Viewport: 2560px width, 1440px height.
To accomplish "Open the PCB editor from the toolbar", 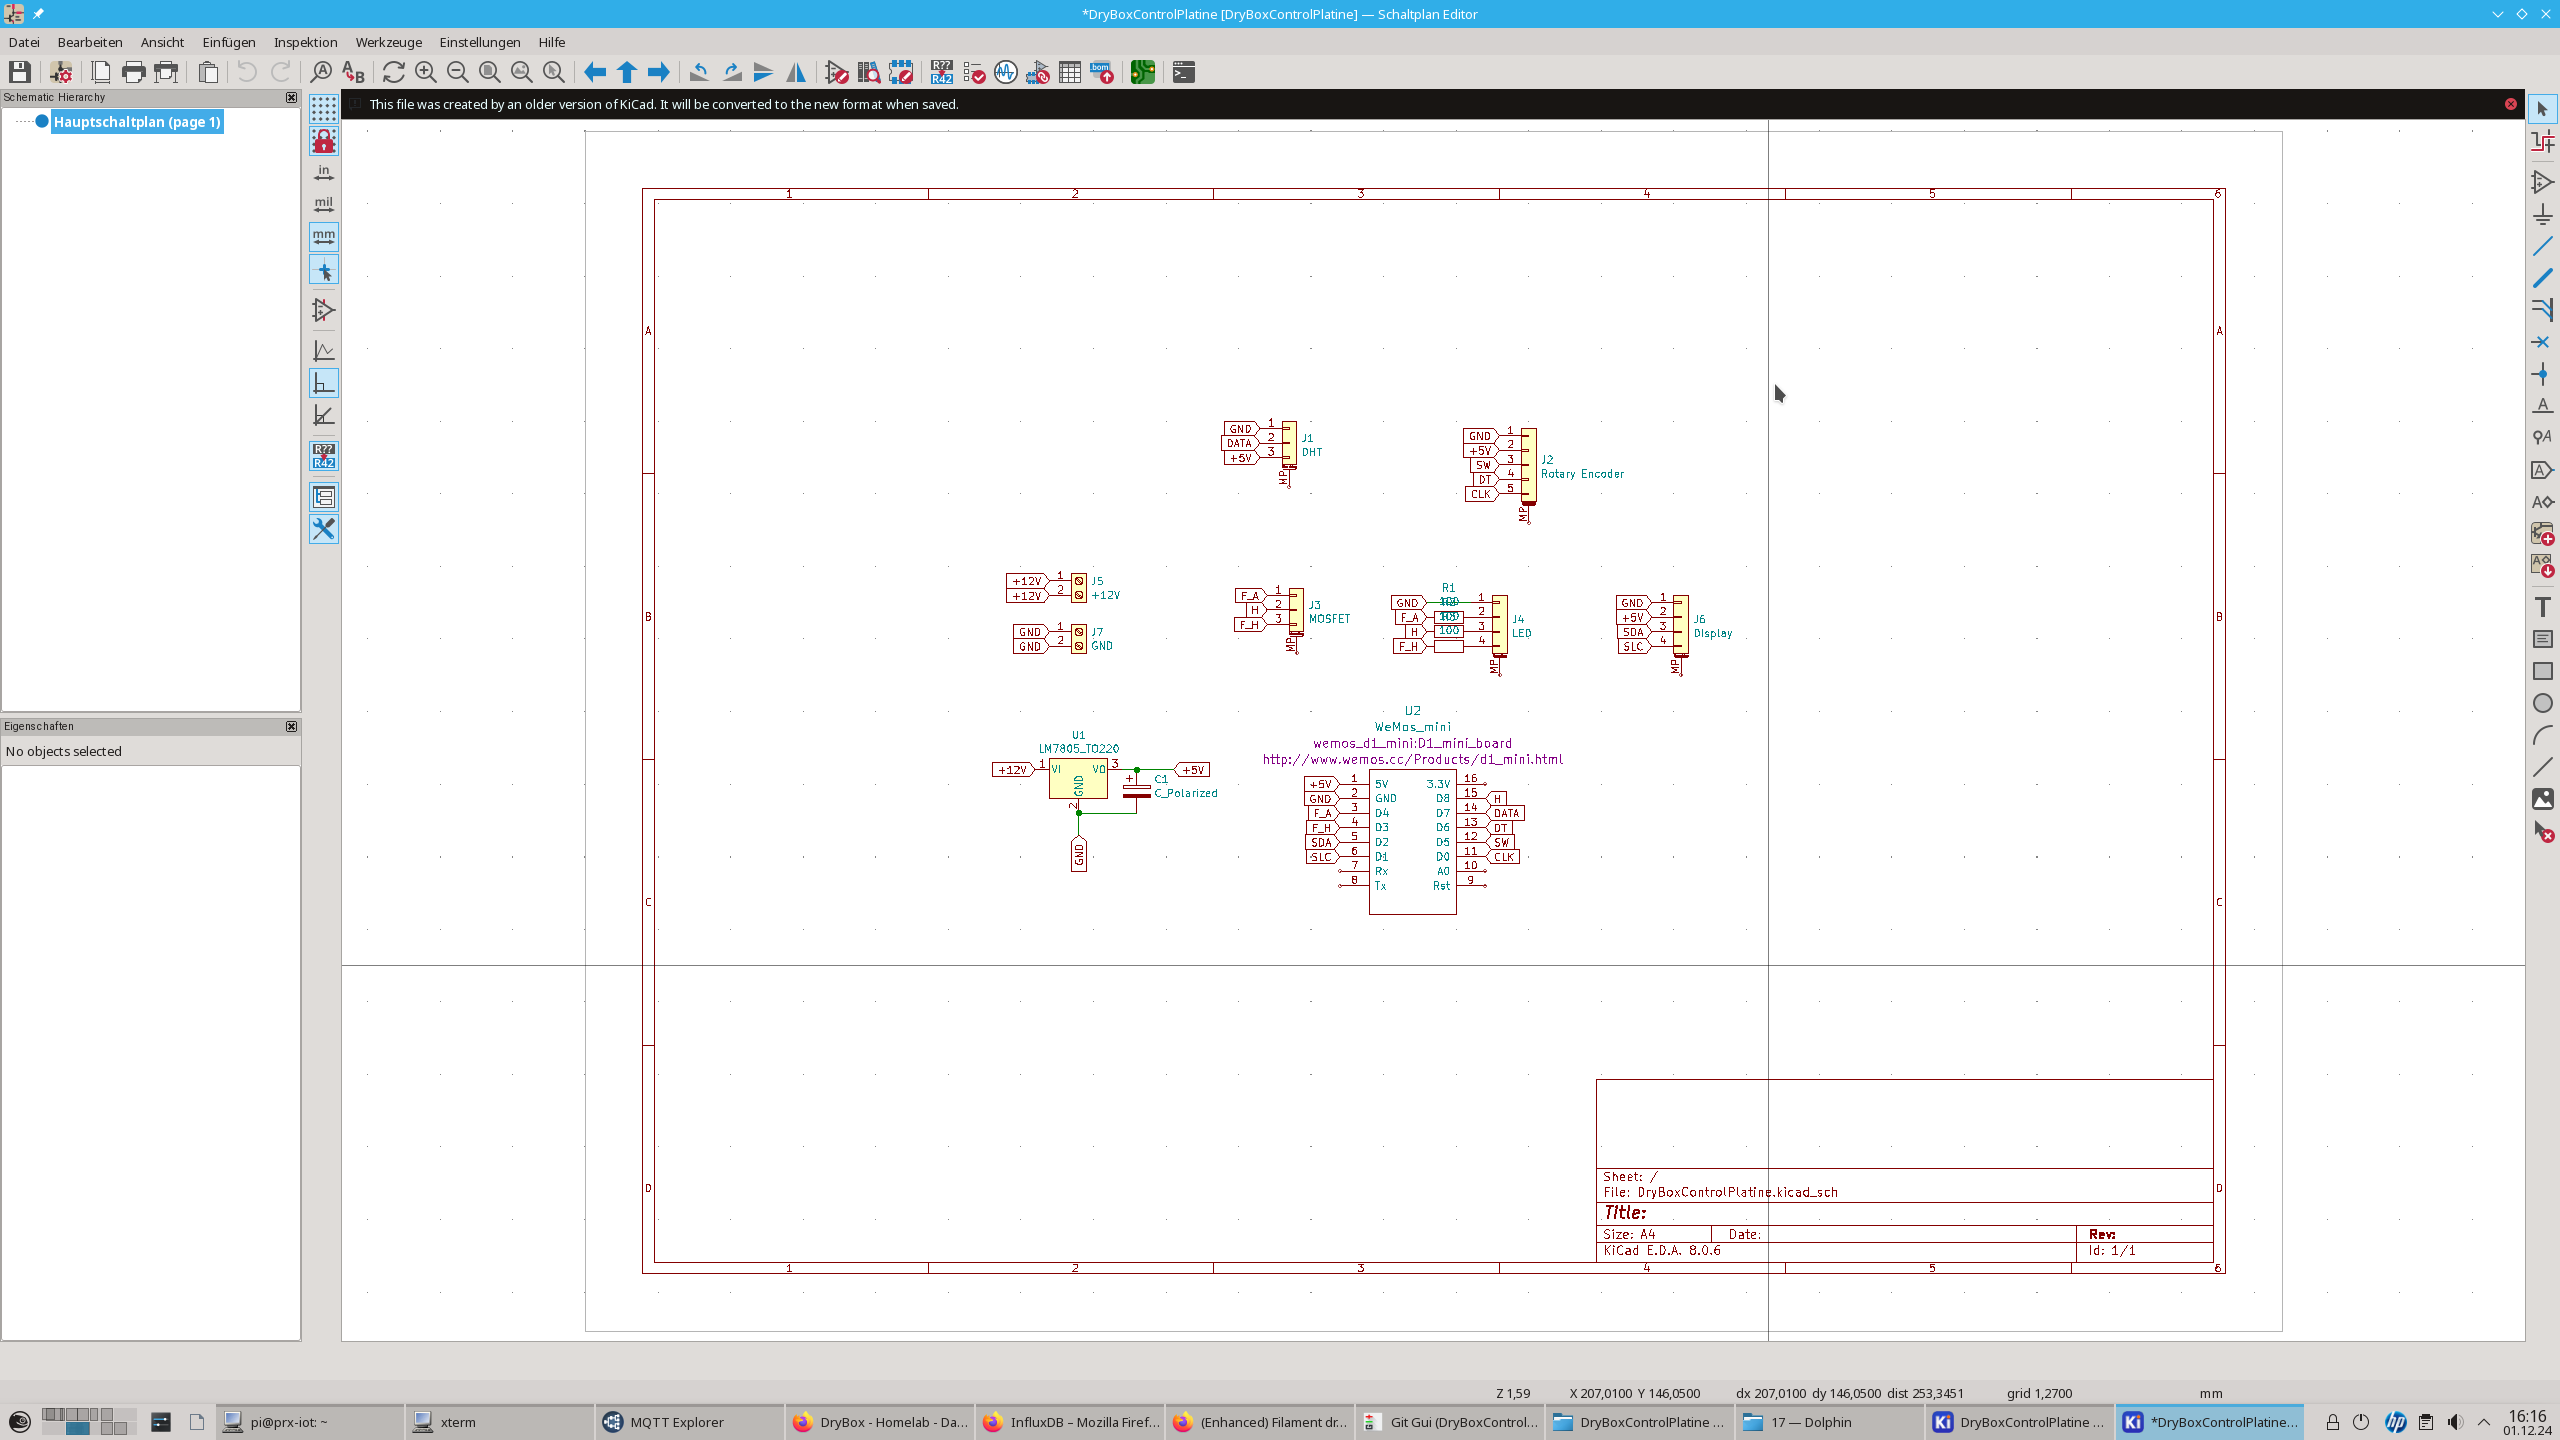I will pos(1142,72).
